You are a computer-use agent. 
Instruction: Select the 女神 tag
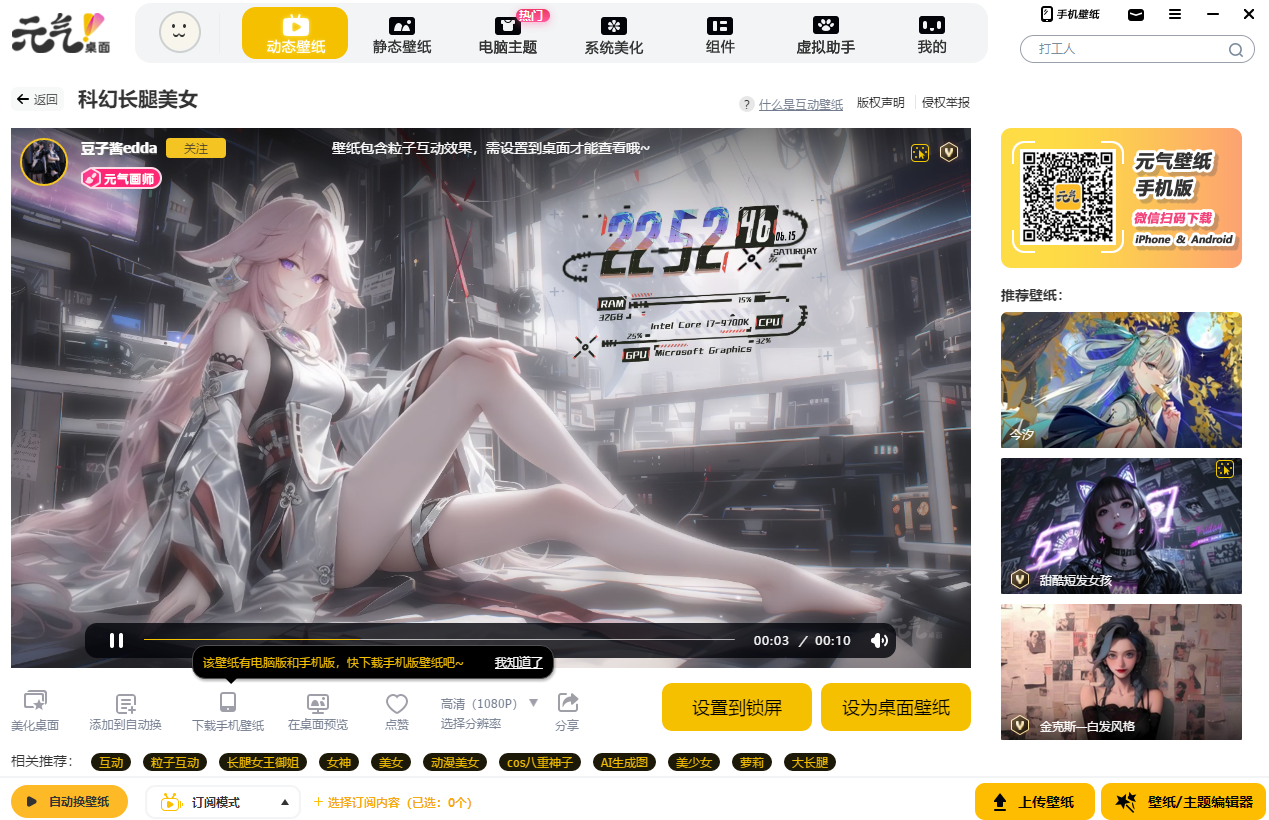coord(340,763)
